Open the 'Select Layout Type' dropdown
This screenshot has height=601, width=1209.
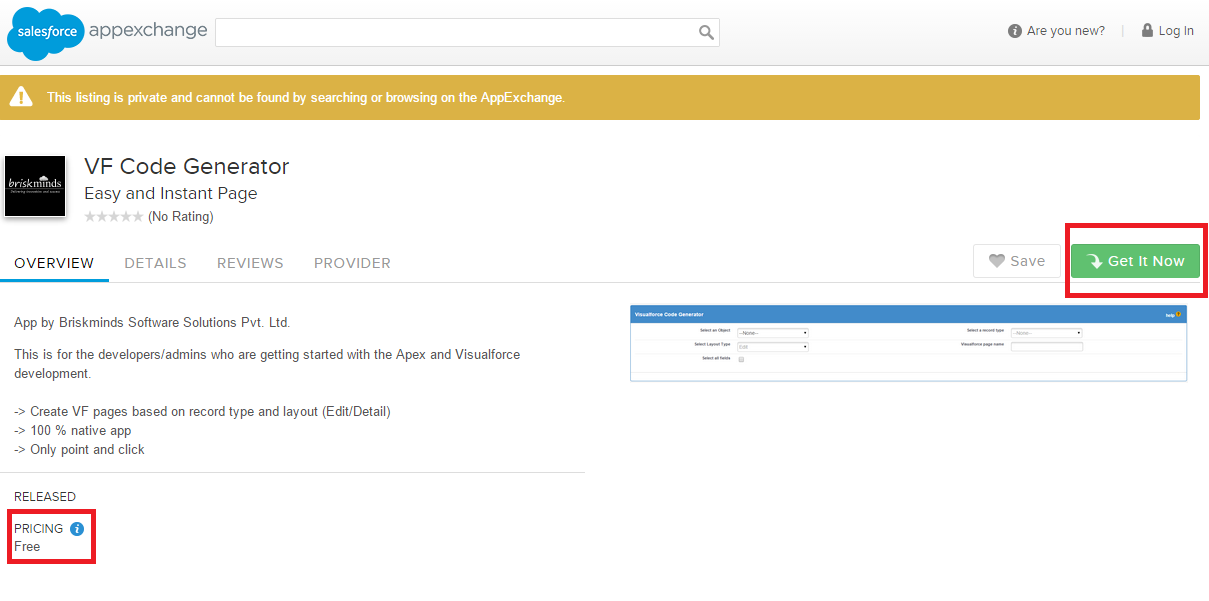[x=774, y=346]
